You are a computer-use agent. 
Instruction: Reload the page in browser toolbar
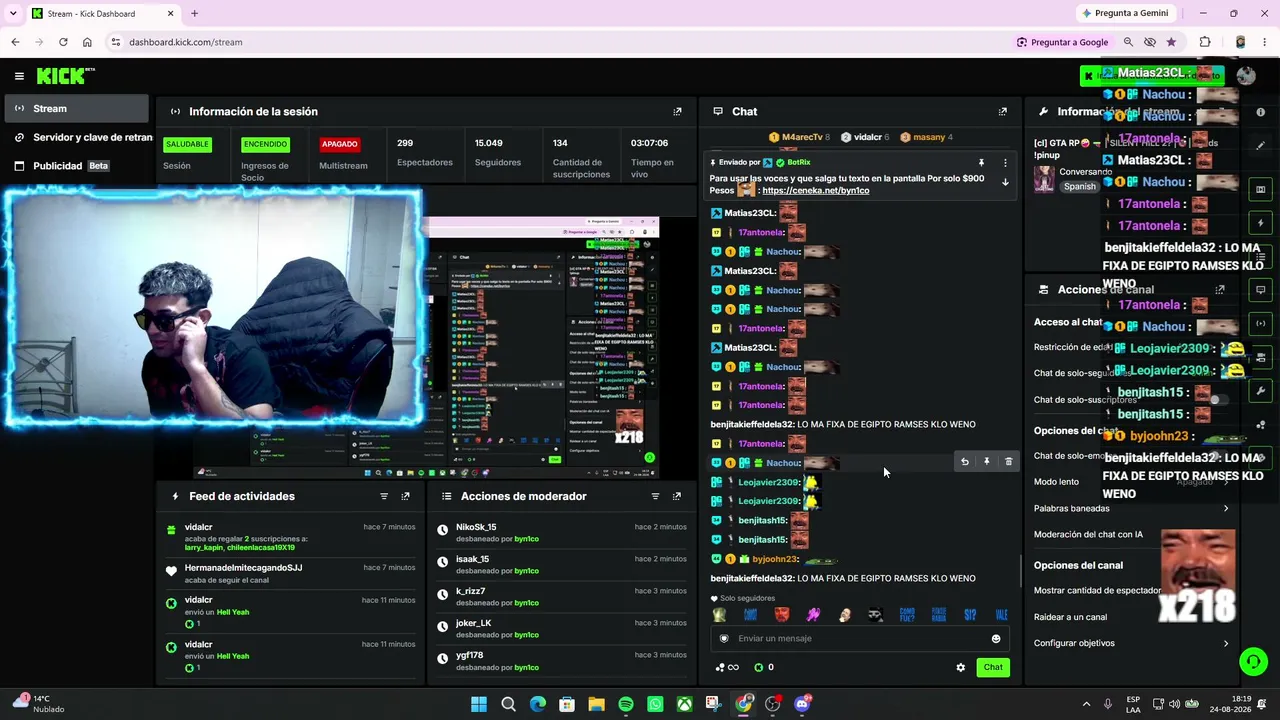click(63, 42)
